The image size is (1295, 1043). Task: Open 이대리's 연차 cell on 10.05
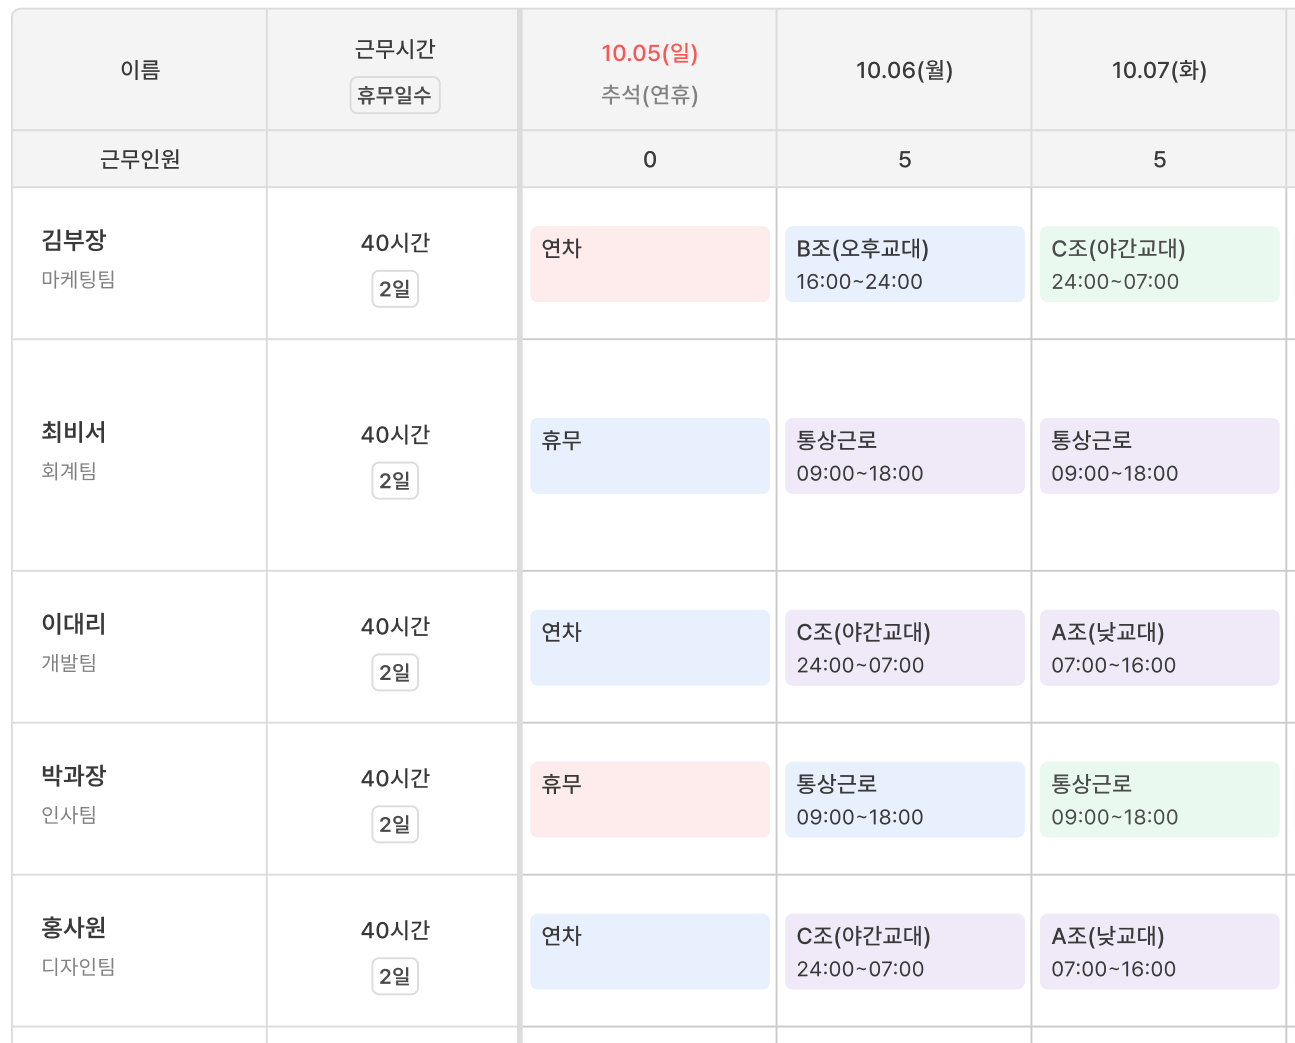pos(650,648)
